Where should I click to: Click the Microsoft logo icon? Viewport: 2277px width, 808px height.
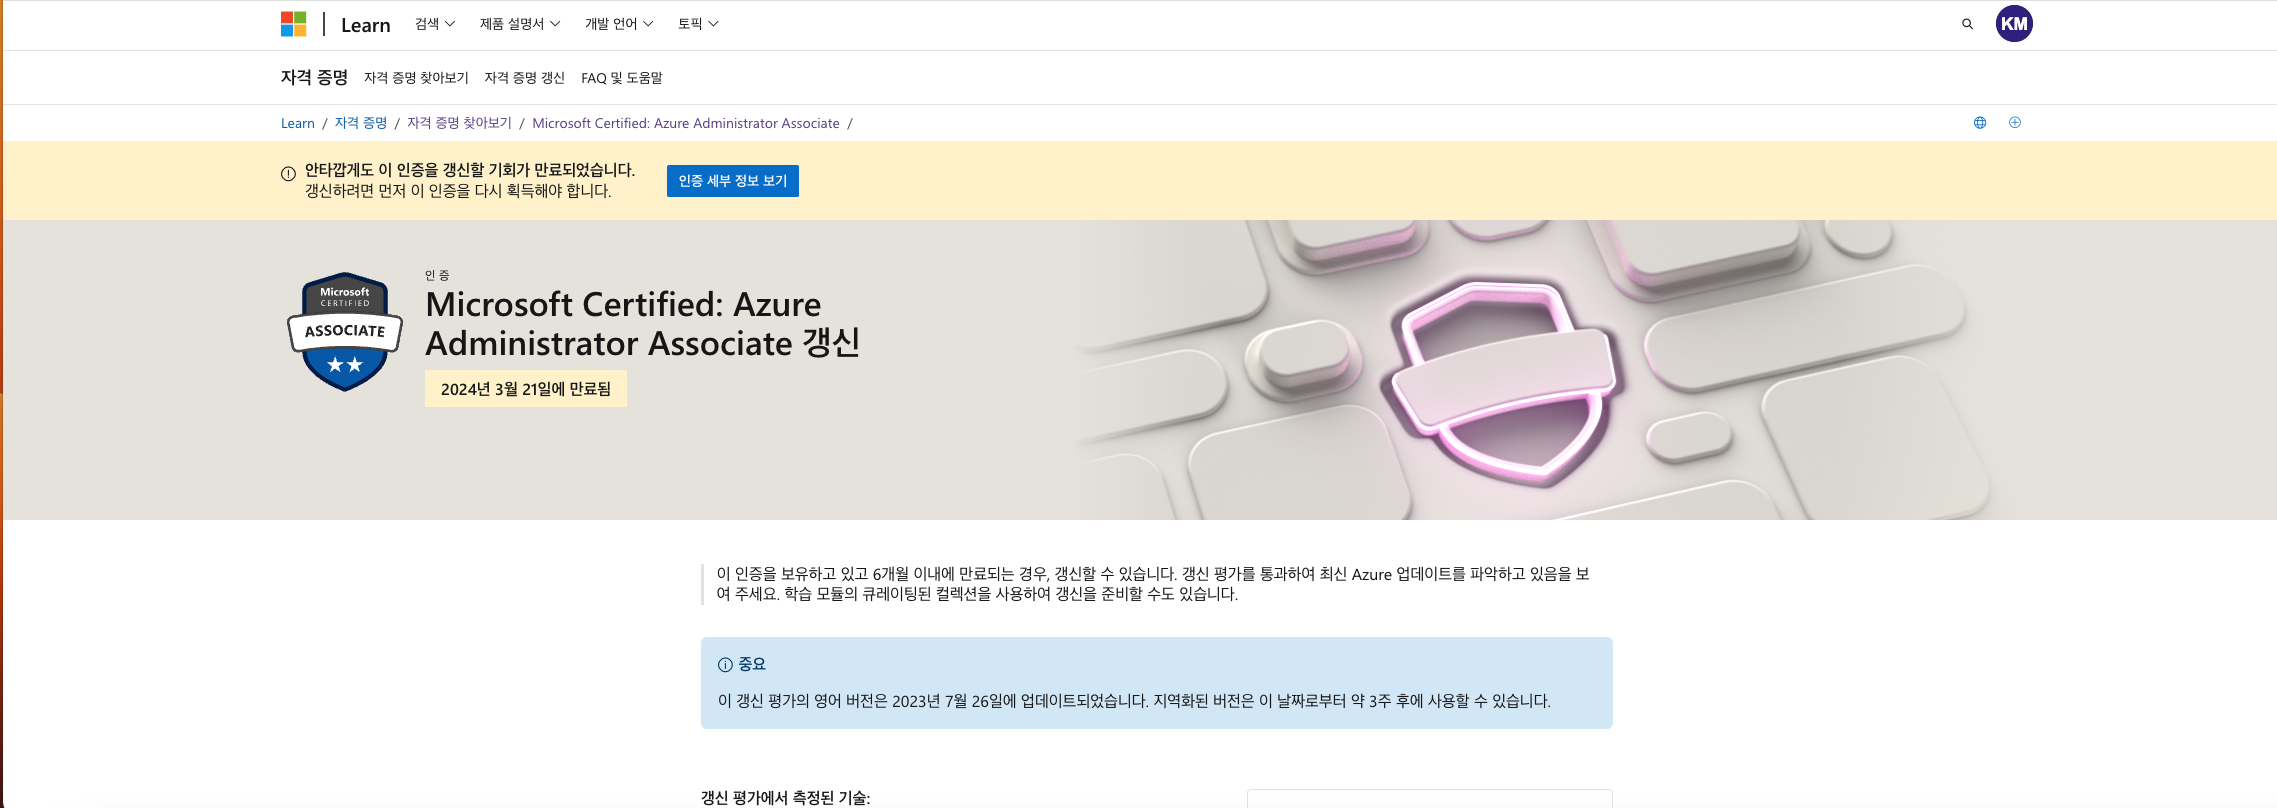tap(293, 24)
